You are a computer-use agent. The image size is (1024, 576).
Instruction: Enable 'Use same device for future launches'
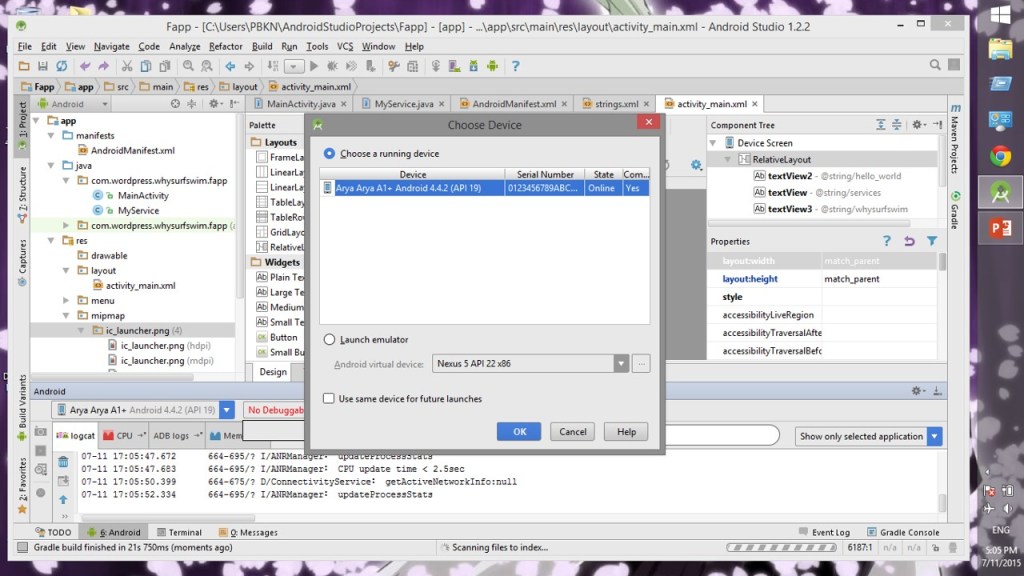tap(329, 398)
